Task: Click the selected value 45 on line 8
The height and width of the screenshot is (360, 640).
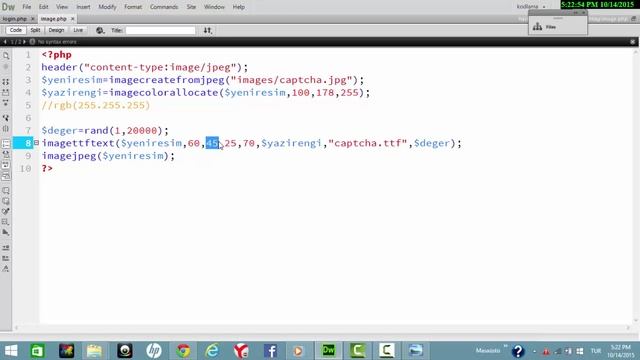Action: [212, 143]
